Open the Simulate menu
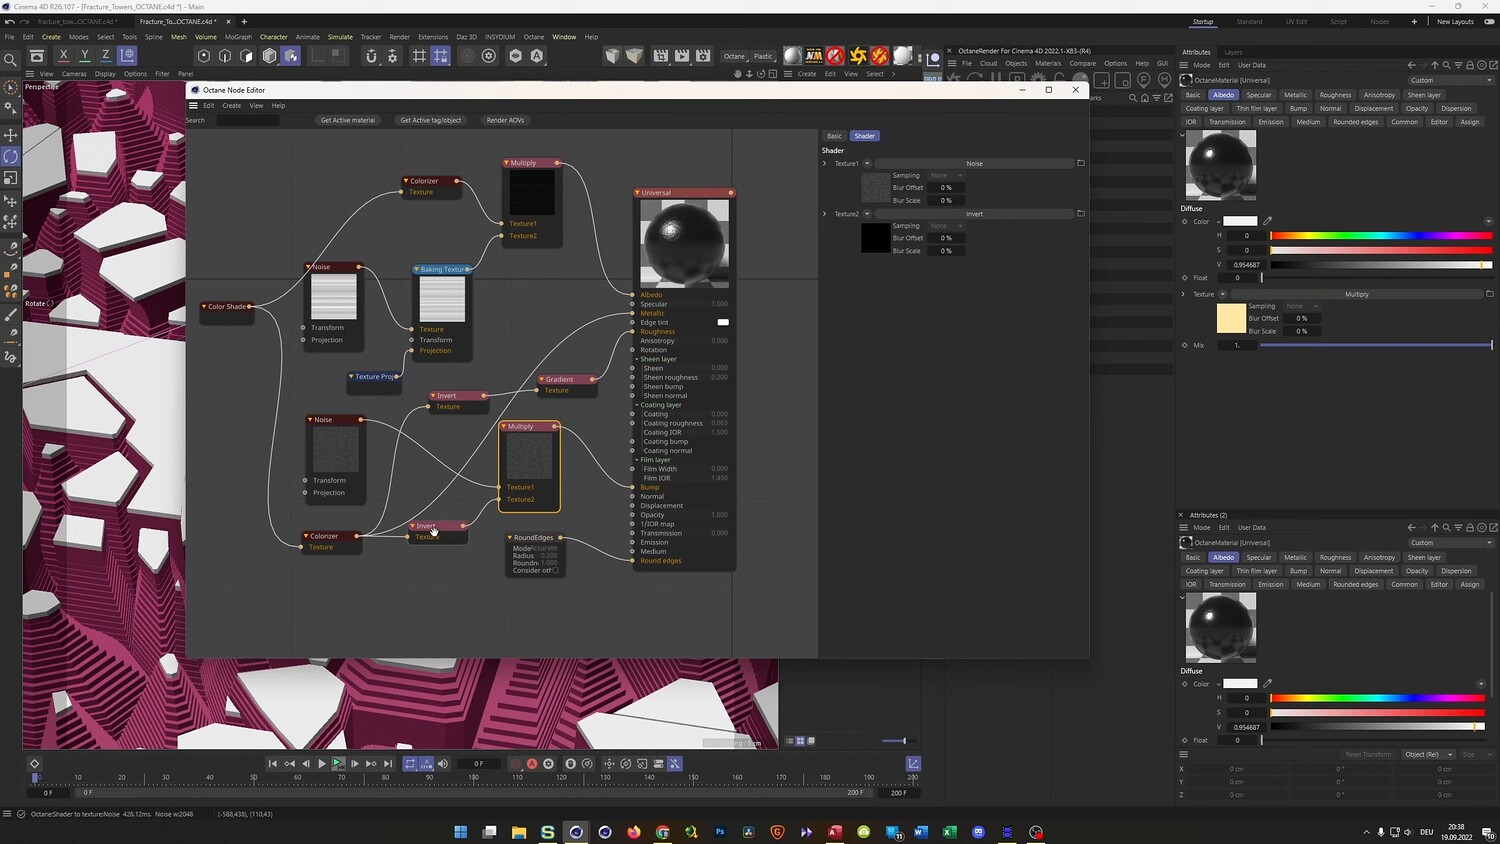The image size is (1500, 844). pos(340,37)
